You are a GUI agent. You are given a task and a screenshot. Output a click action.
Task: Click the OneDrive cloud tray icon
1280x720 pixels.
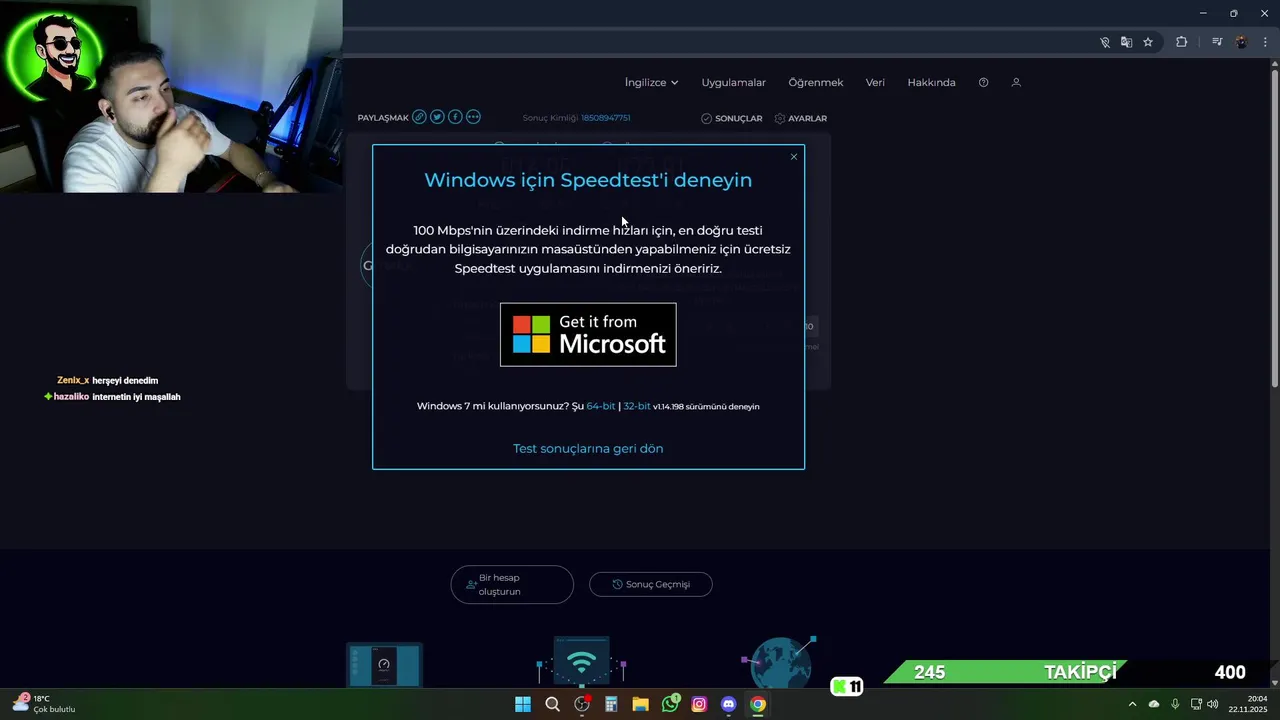(x=1154, y=704)
